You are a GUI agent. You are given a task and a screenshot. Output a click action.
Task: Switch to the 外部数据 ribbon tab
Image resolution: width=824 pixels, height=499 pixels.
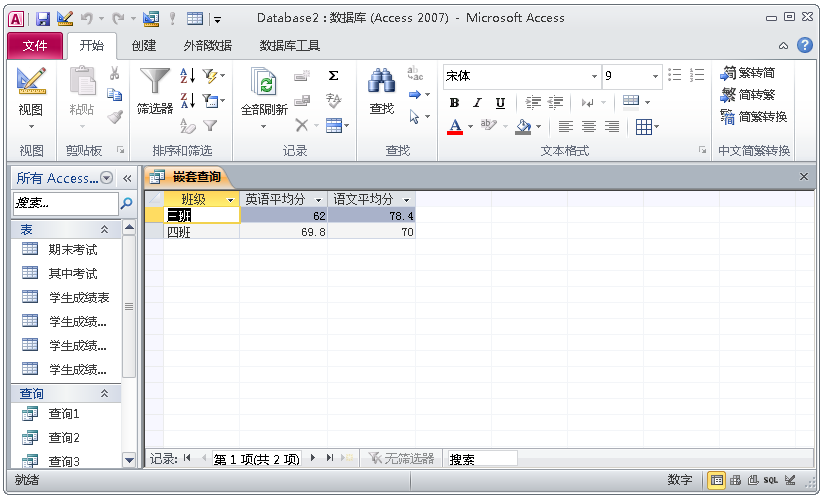point(208,46)
